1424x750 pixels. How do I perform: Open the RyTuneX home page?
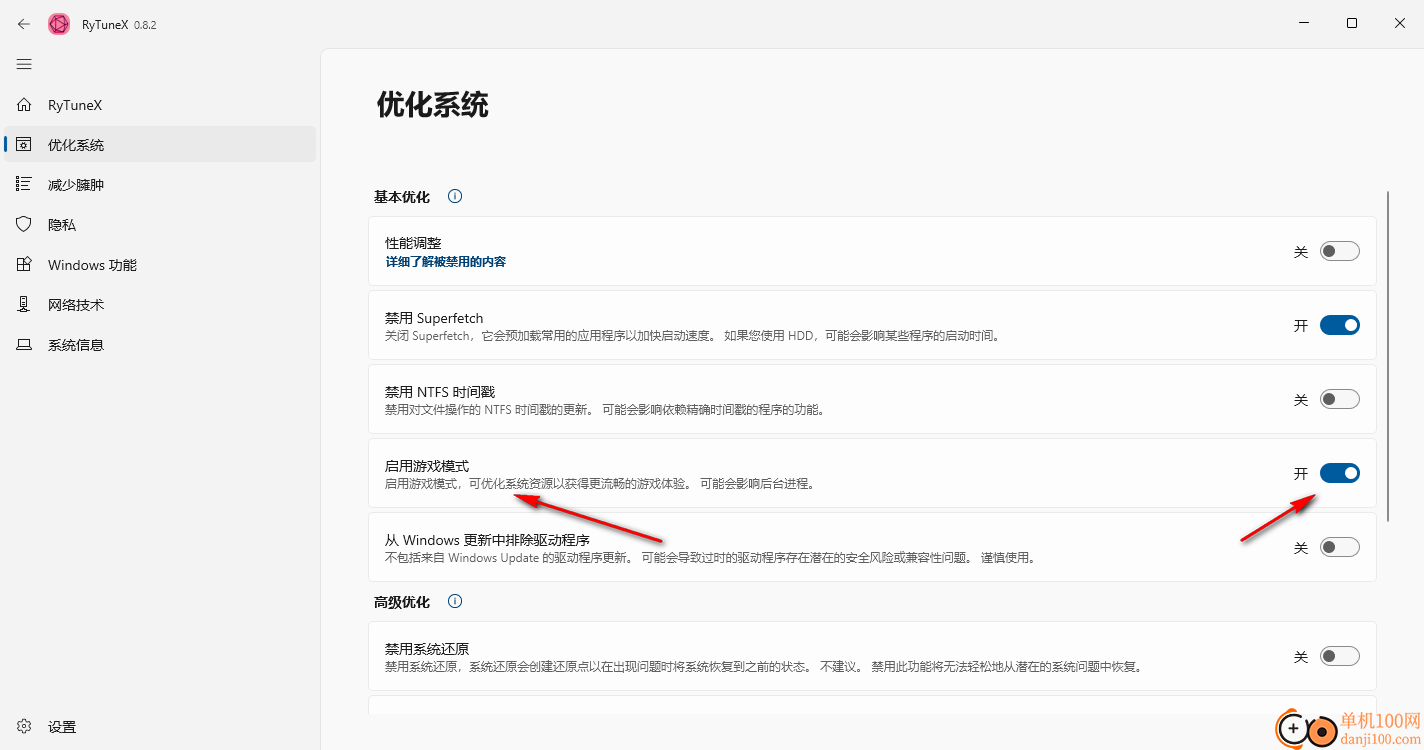pyautogui.click(x=160, y=105)
